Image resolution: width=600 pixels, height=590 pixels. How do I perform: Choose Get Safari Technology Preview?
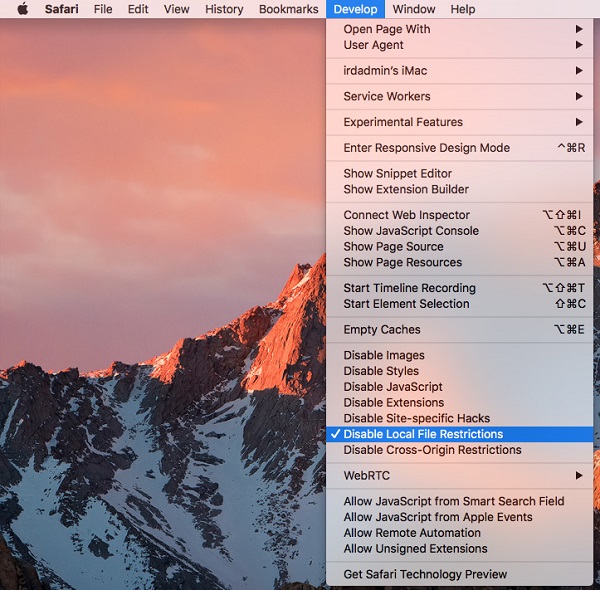click(x=460, y=574)
